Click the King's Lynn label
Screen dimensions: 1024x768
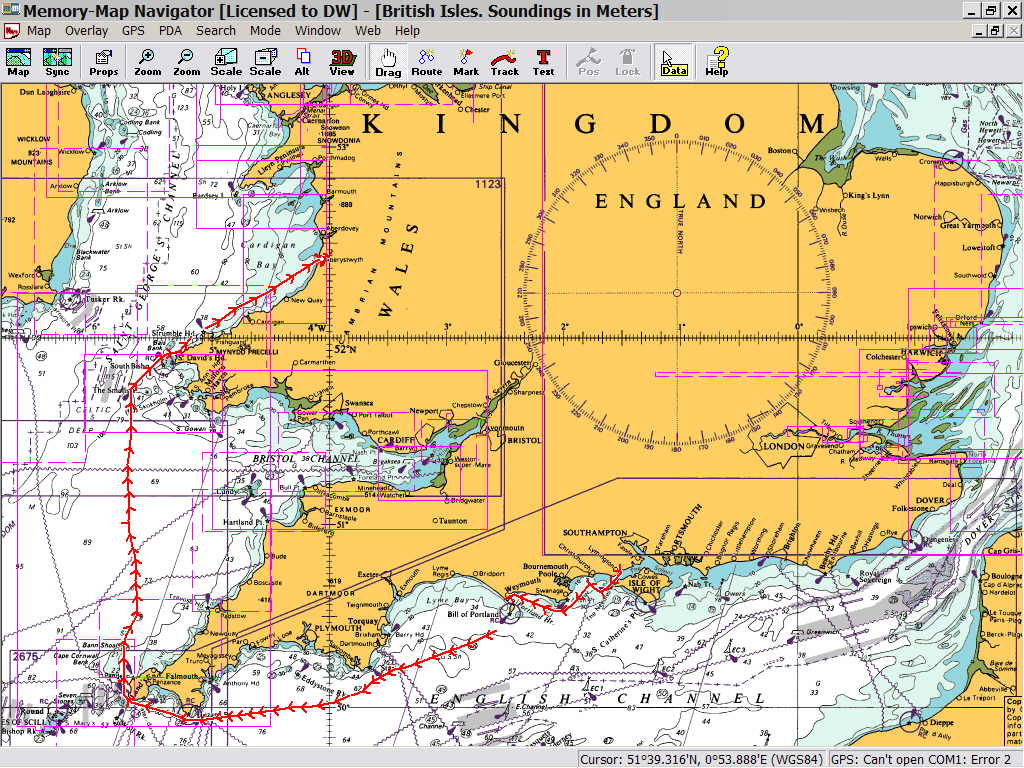tap(869, 195)
